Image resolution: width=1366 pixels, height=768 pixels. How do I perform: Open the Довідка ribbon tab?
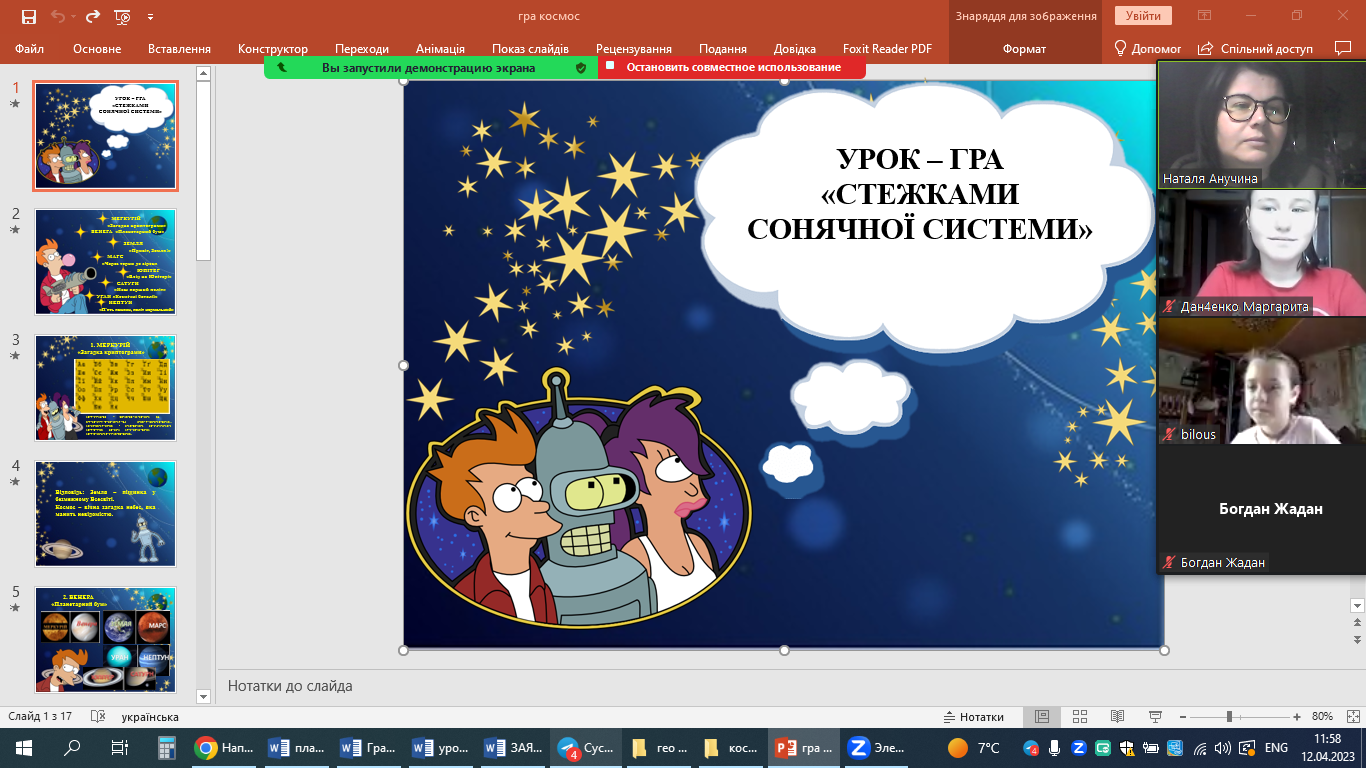[x=795, y=48]
